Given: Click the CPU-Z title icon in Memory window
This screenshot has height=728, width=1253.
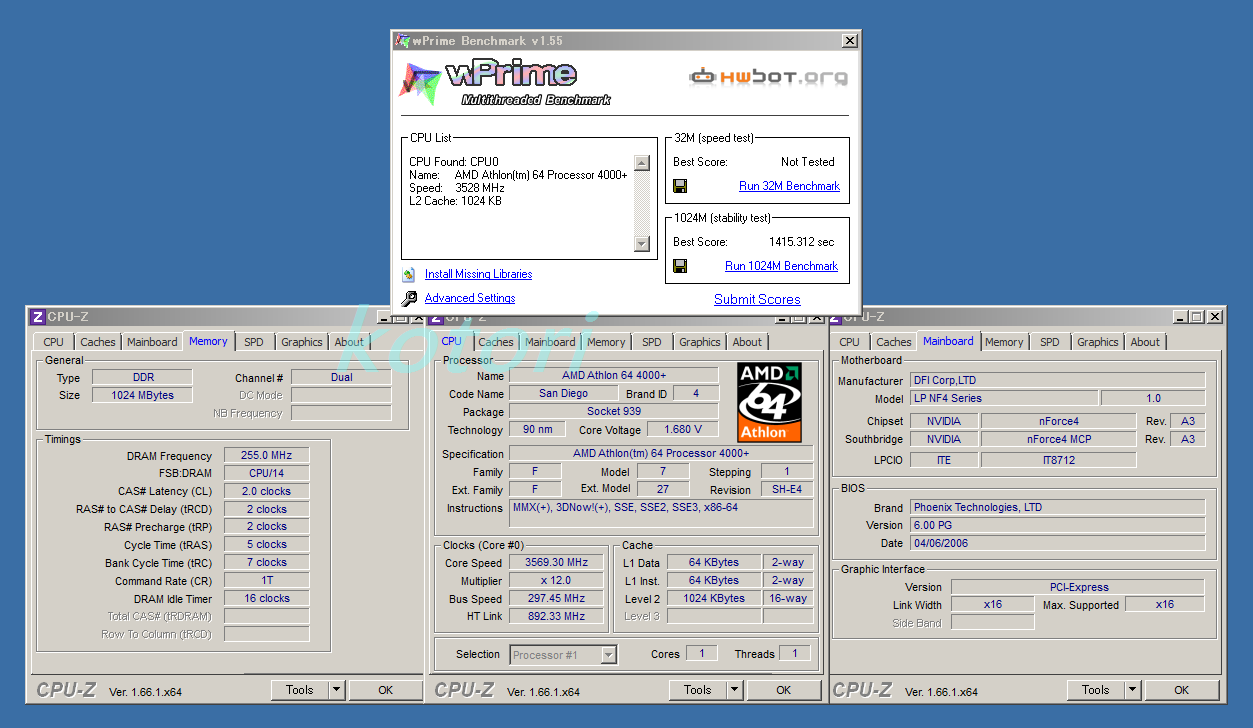Looking at the screenshot, I should (x=37, y=317).
